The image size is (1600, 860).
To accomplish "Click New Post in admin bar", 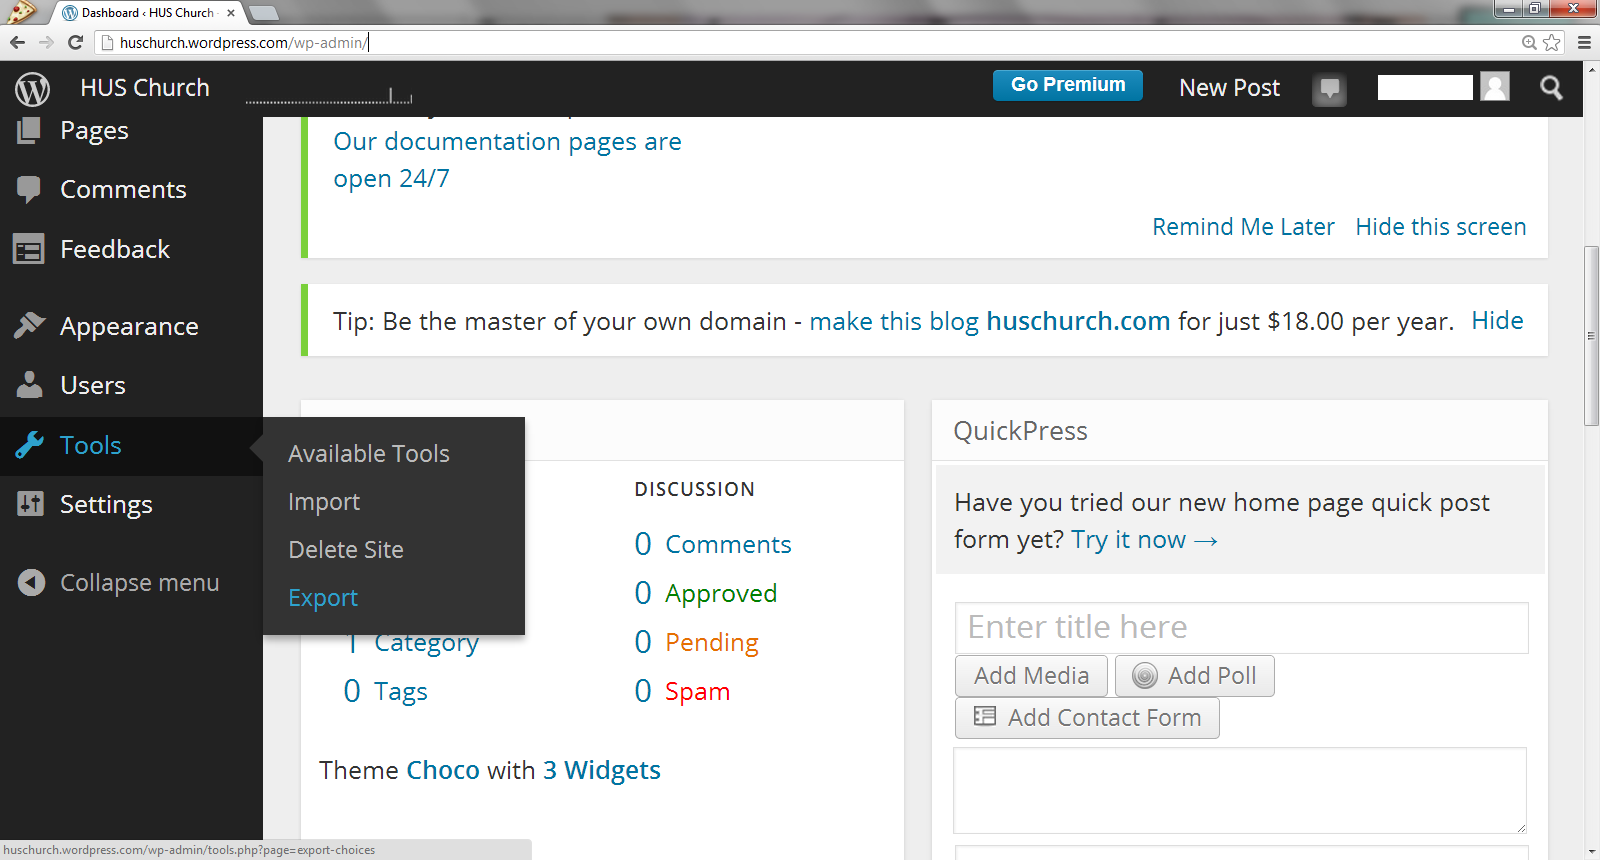I will [1229, 88].
